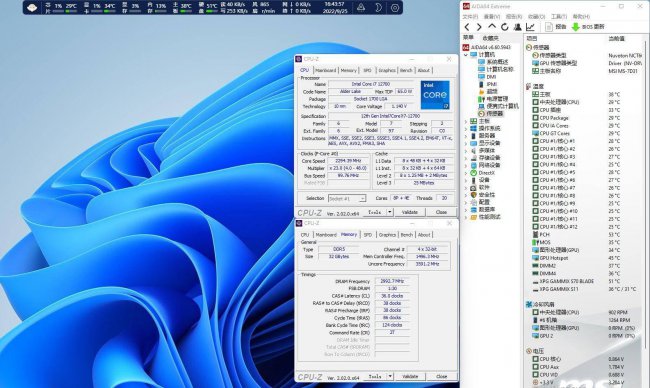The height and width of the screenshot is (388, 650).
Task: Click the AIDA64 up-level arrow icon
Action: pyautogui.click(x=492, y=27)
